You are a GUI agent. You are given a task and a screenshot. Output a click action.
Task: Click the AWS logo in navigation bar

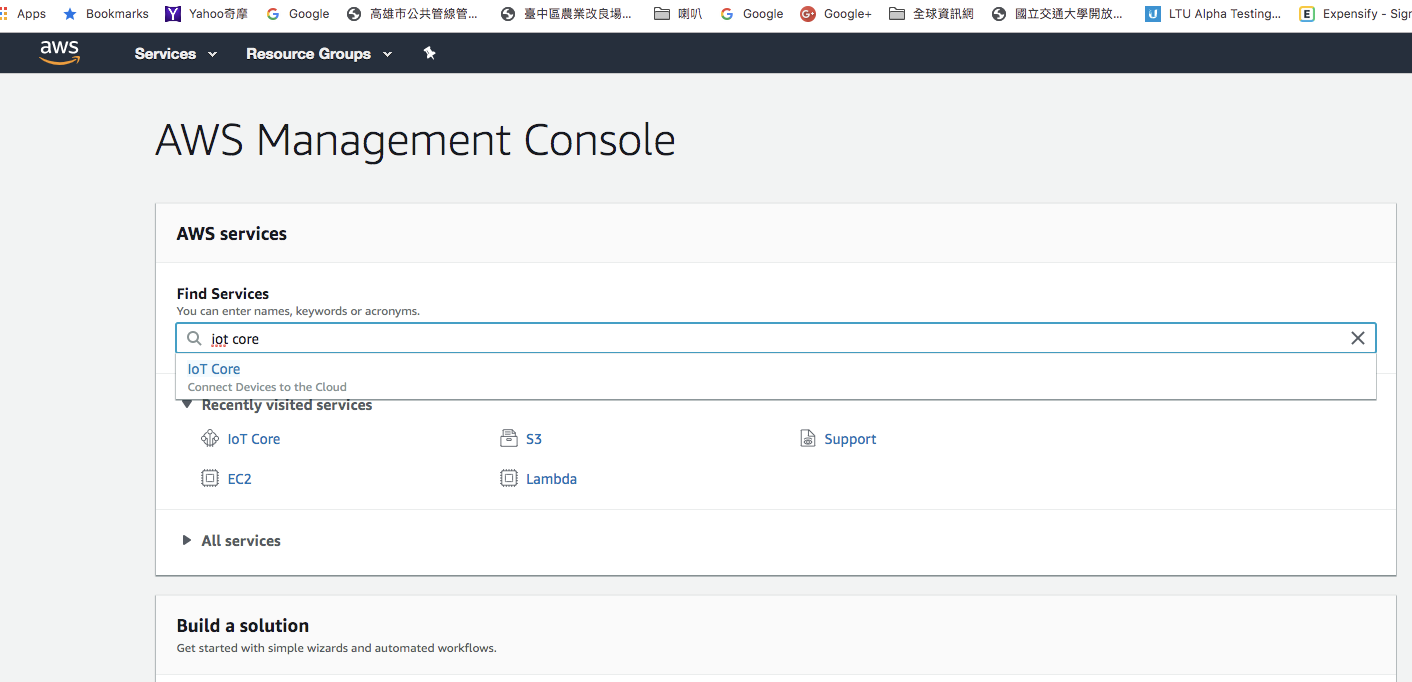(59, 53)
